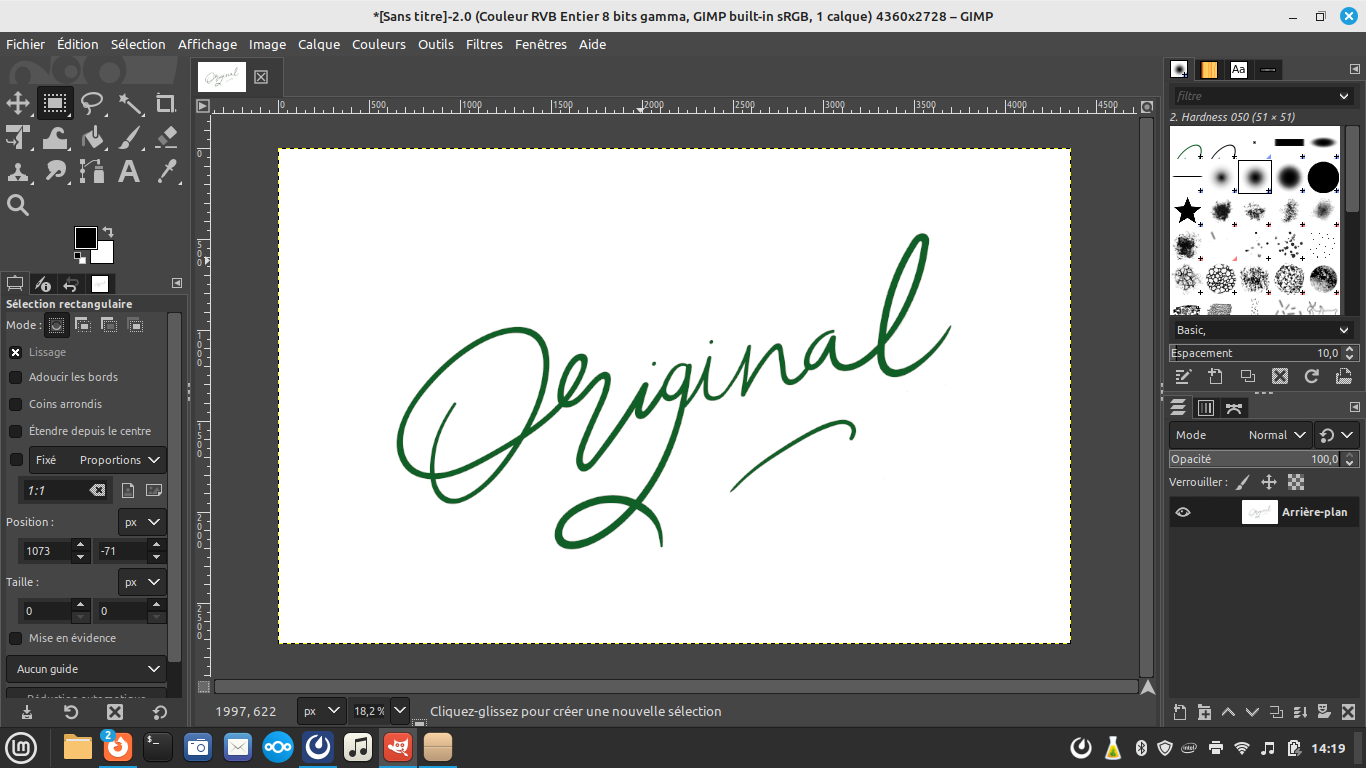Select the Zoom magnifier tool
This screenshot has height=768, width=1366.
[18, 205]
